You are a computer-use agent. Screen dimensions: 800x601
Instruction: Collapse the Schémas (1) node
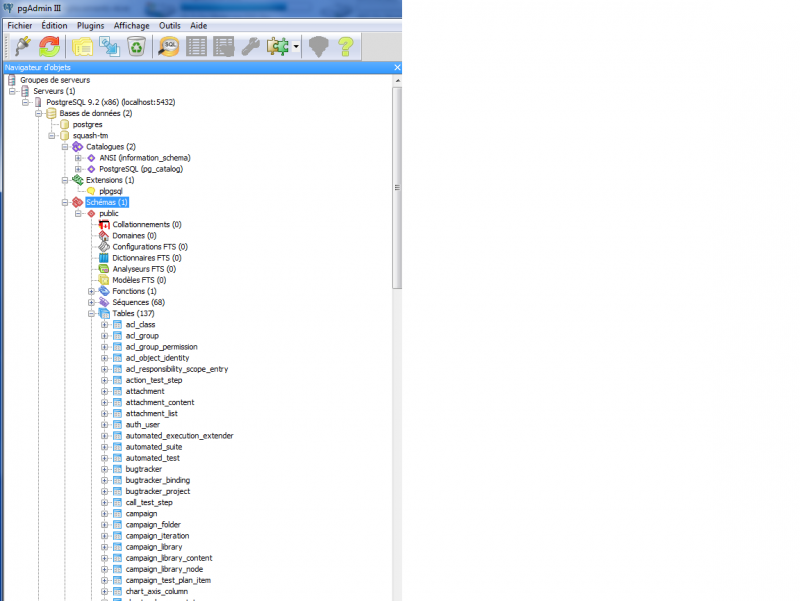(65, 203)
